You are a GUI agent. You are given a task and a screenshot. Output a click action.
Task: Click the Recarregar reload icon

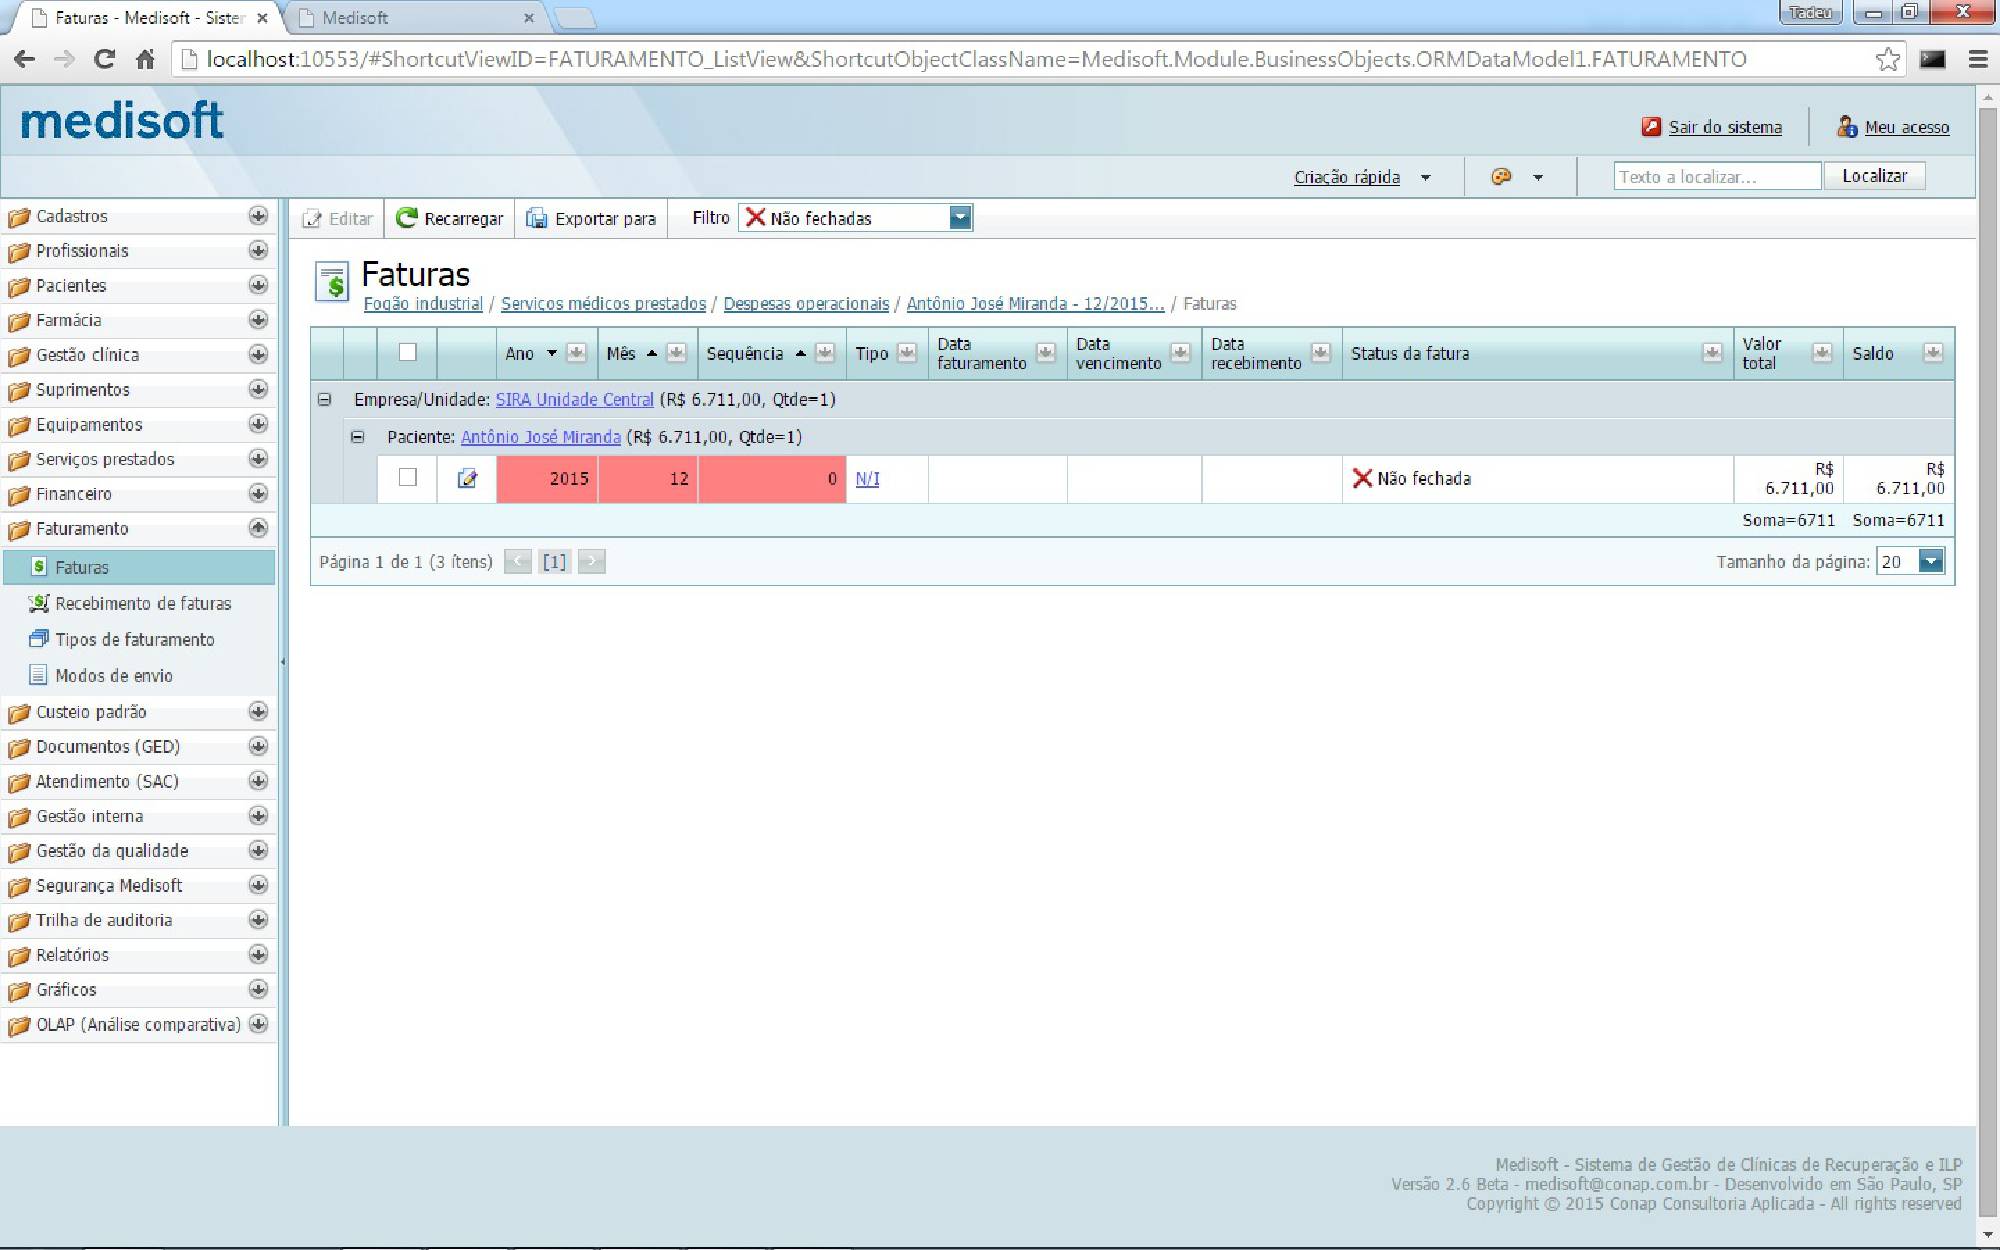407,218
